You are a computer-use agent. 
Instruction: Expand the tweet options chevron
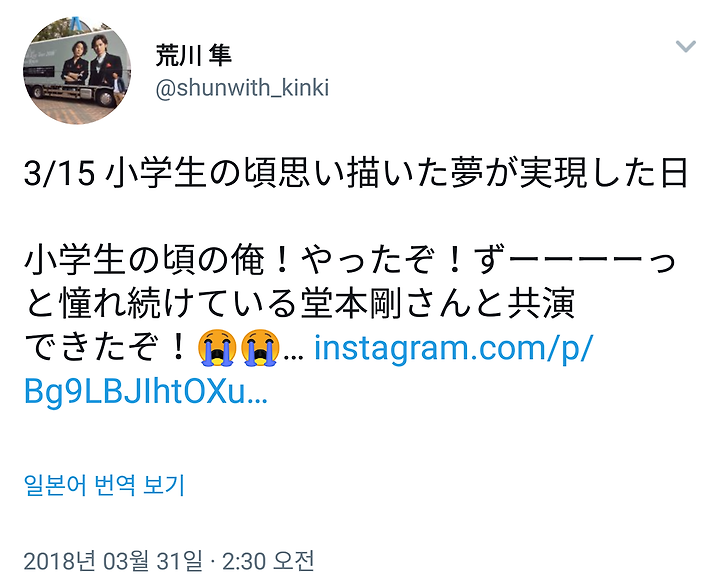[686, 46]
